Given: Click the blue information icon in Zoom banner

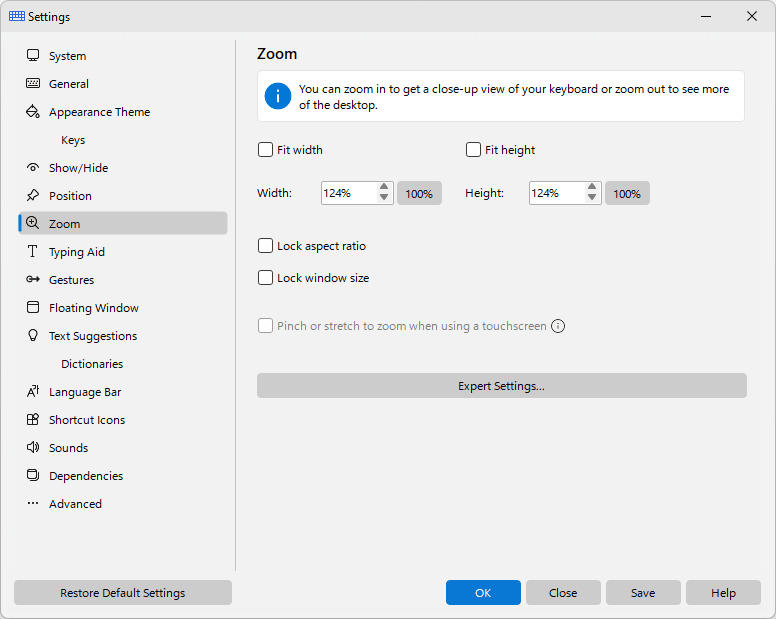Looking at the screenshot, I should (x=278, y=96).
